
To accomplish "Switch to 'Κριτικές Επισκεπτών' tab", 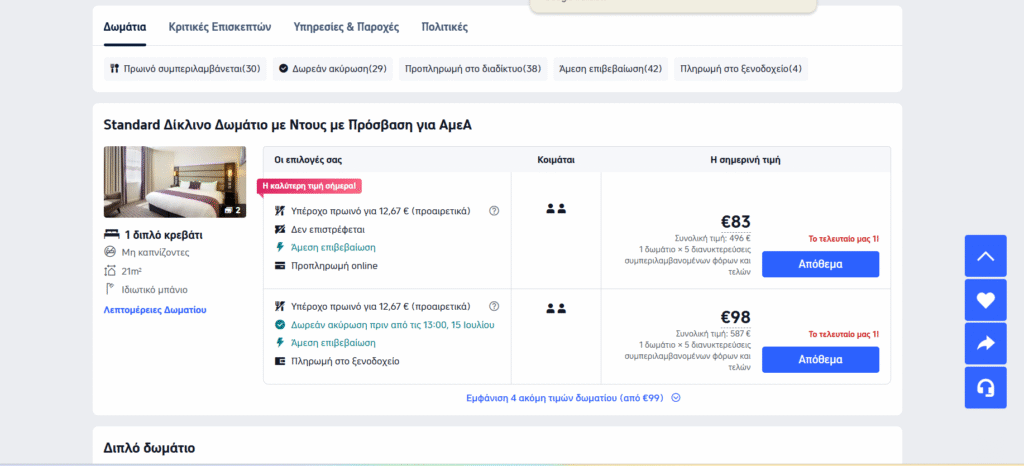I will click(x=219, y=27).
